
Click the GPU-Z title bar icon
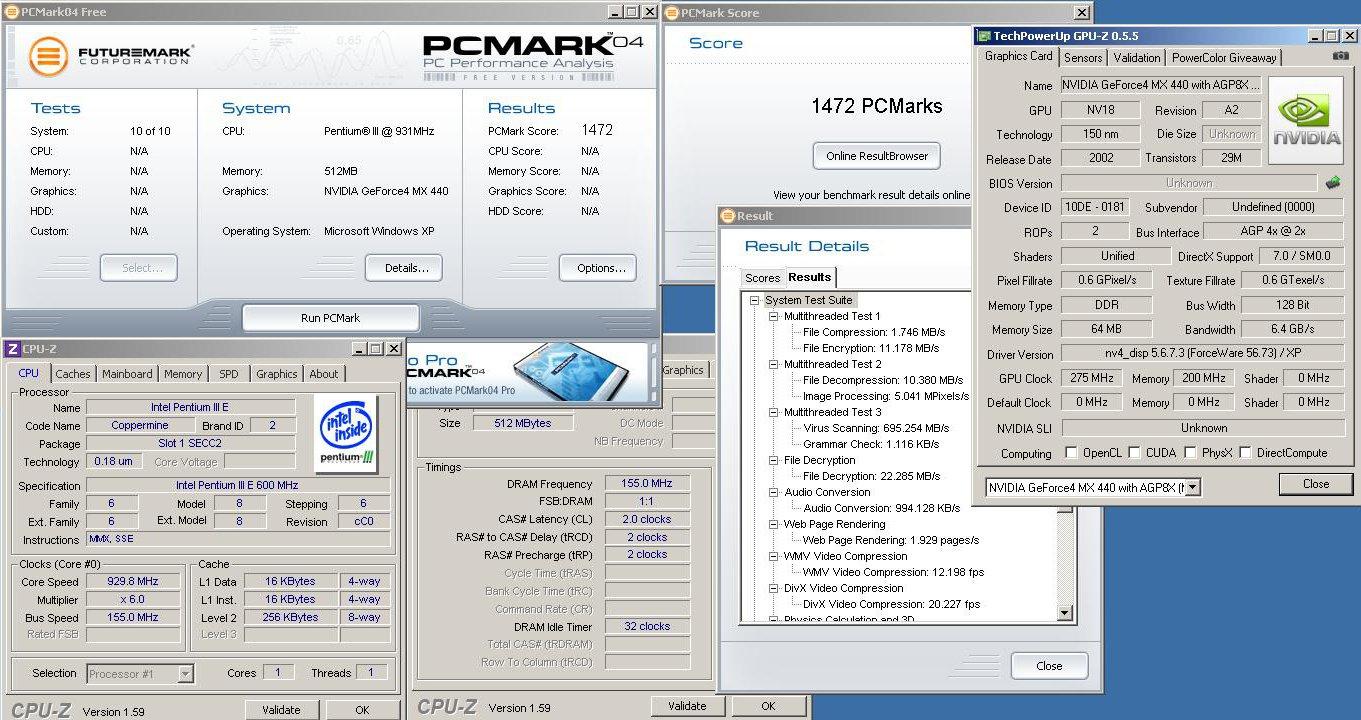[x=984, y=36]
